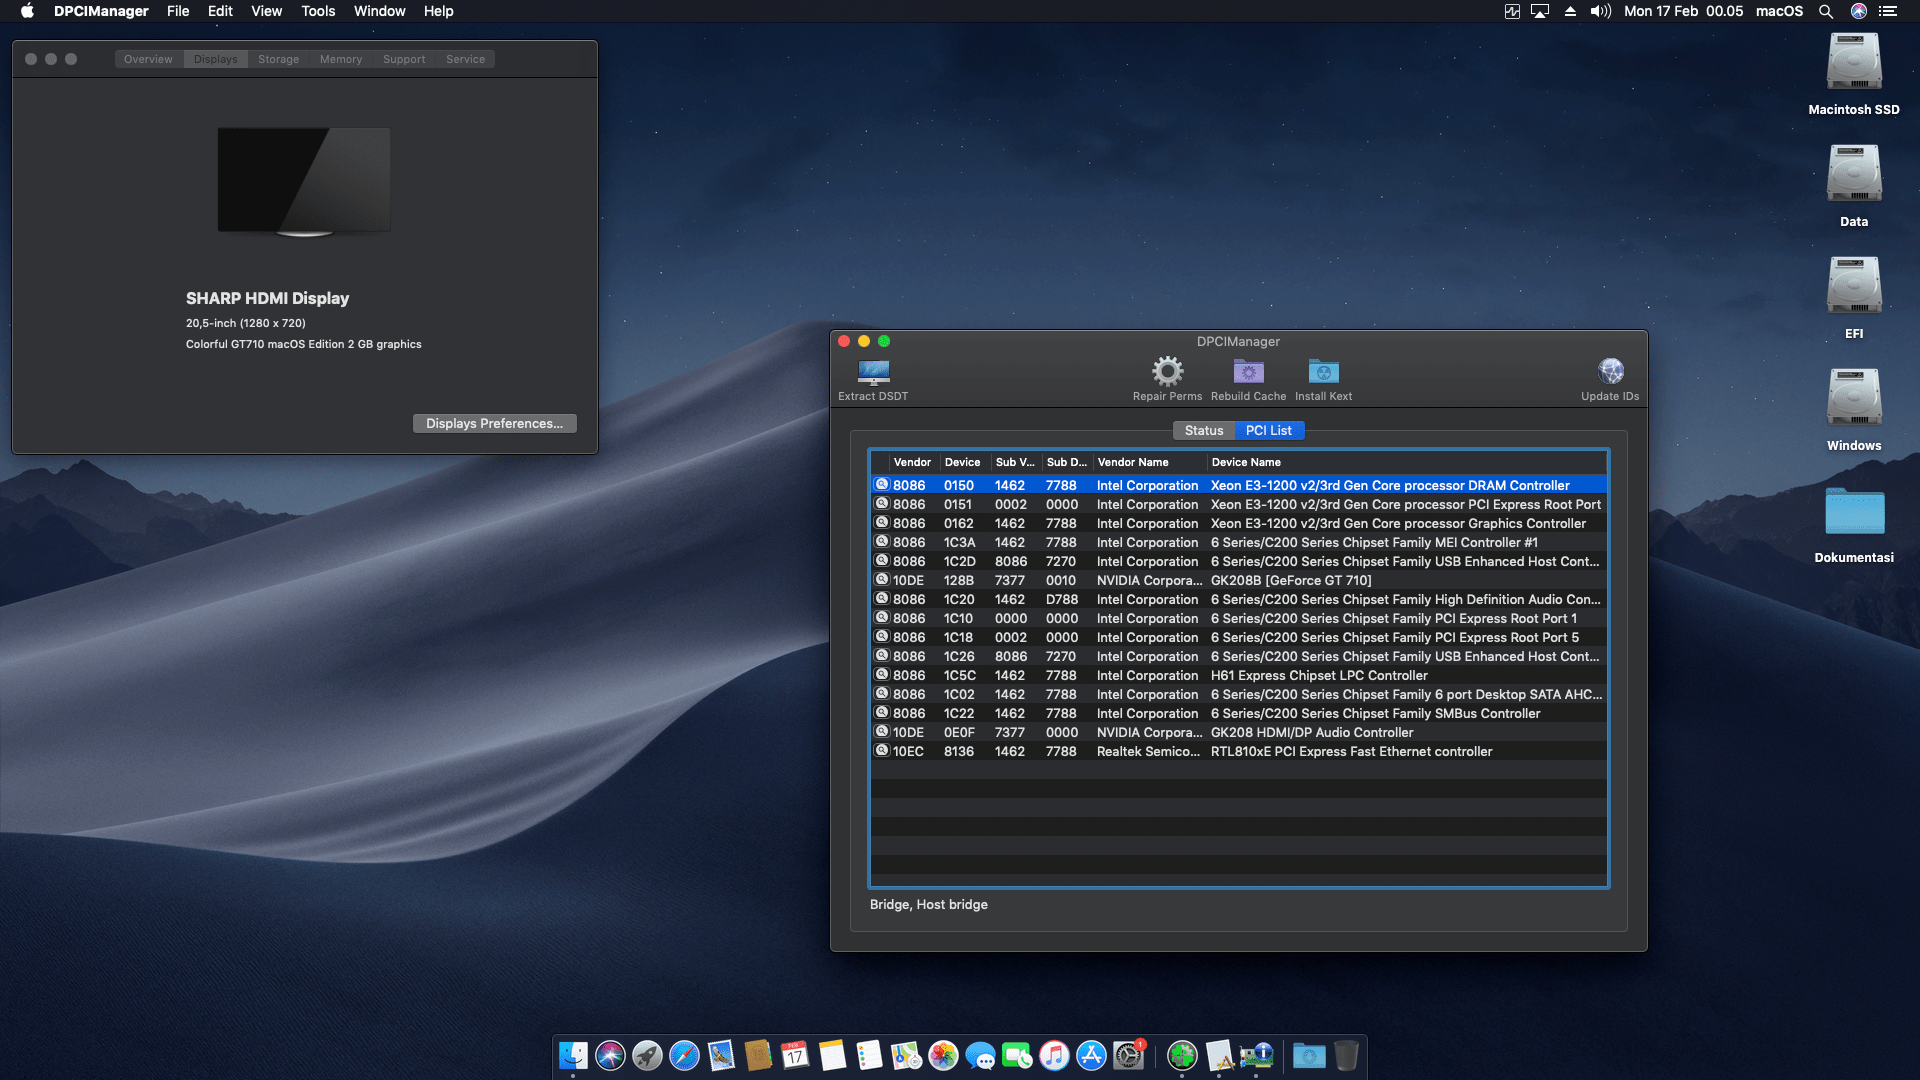1920x1080 pixels.
Task: Sort by Vendor column header
Action: coord(912,462)
